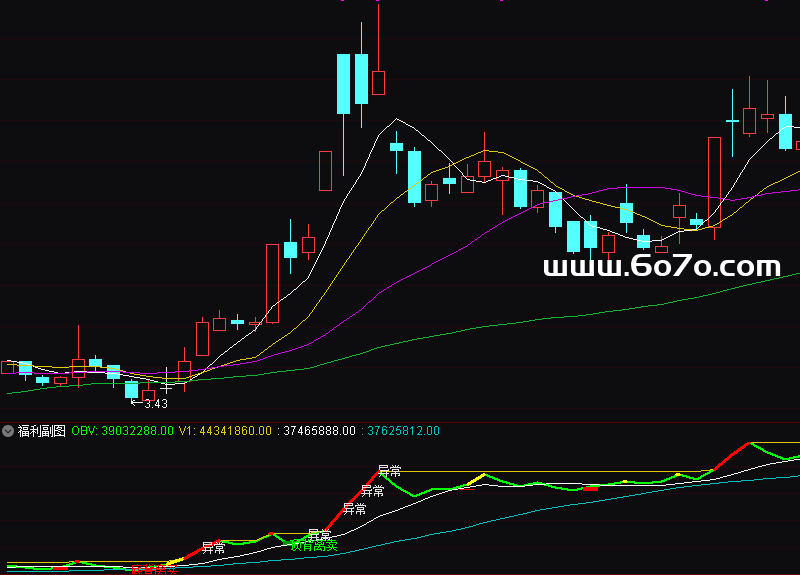Click the arrow pointing to 3.43
The height and width of the screenshot is (575, 800).
coord(136,404)
